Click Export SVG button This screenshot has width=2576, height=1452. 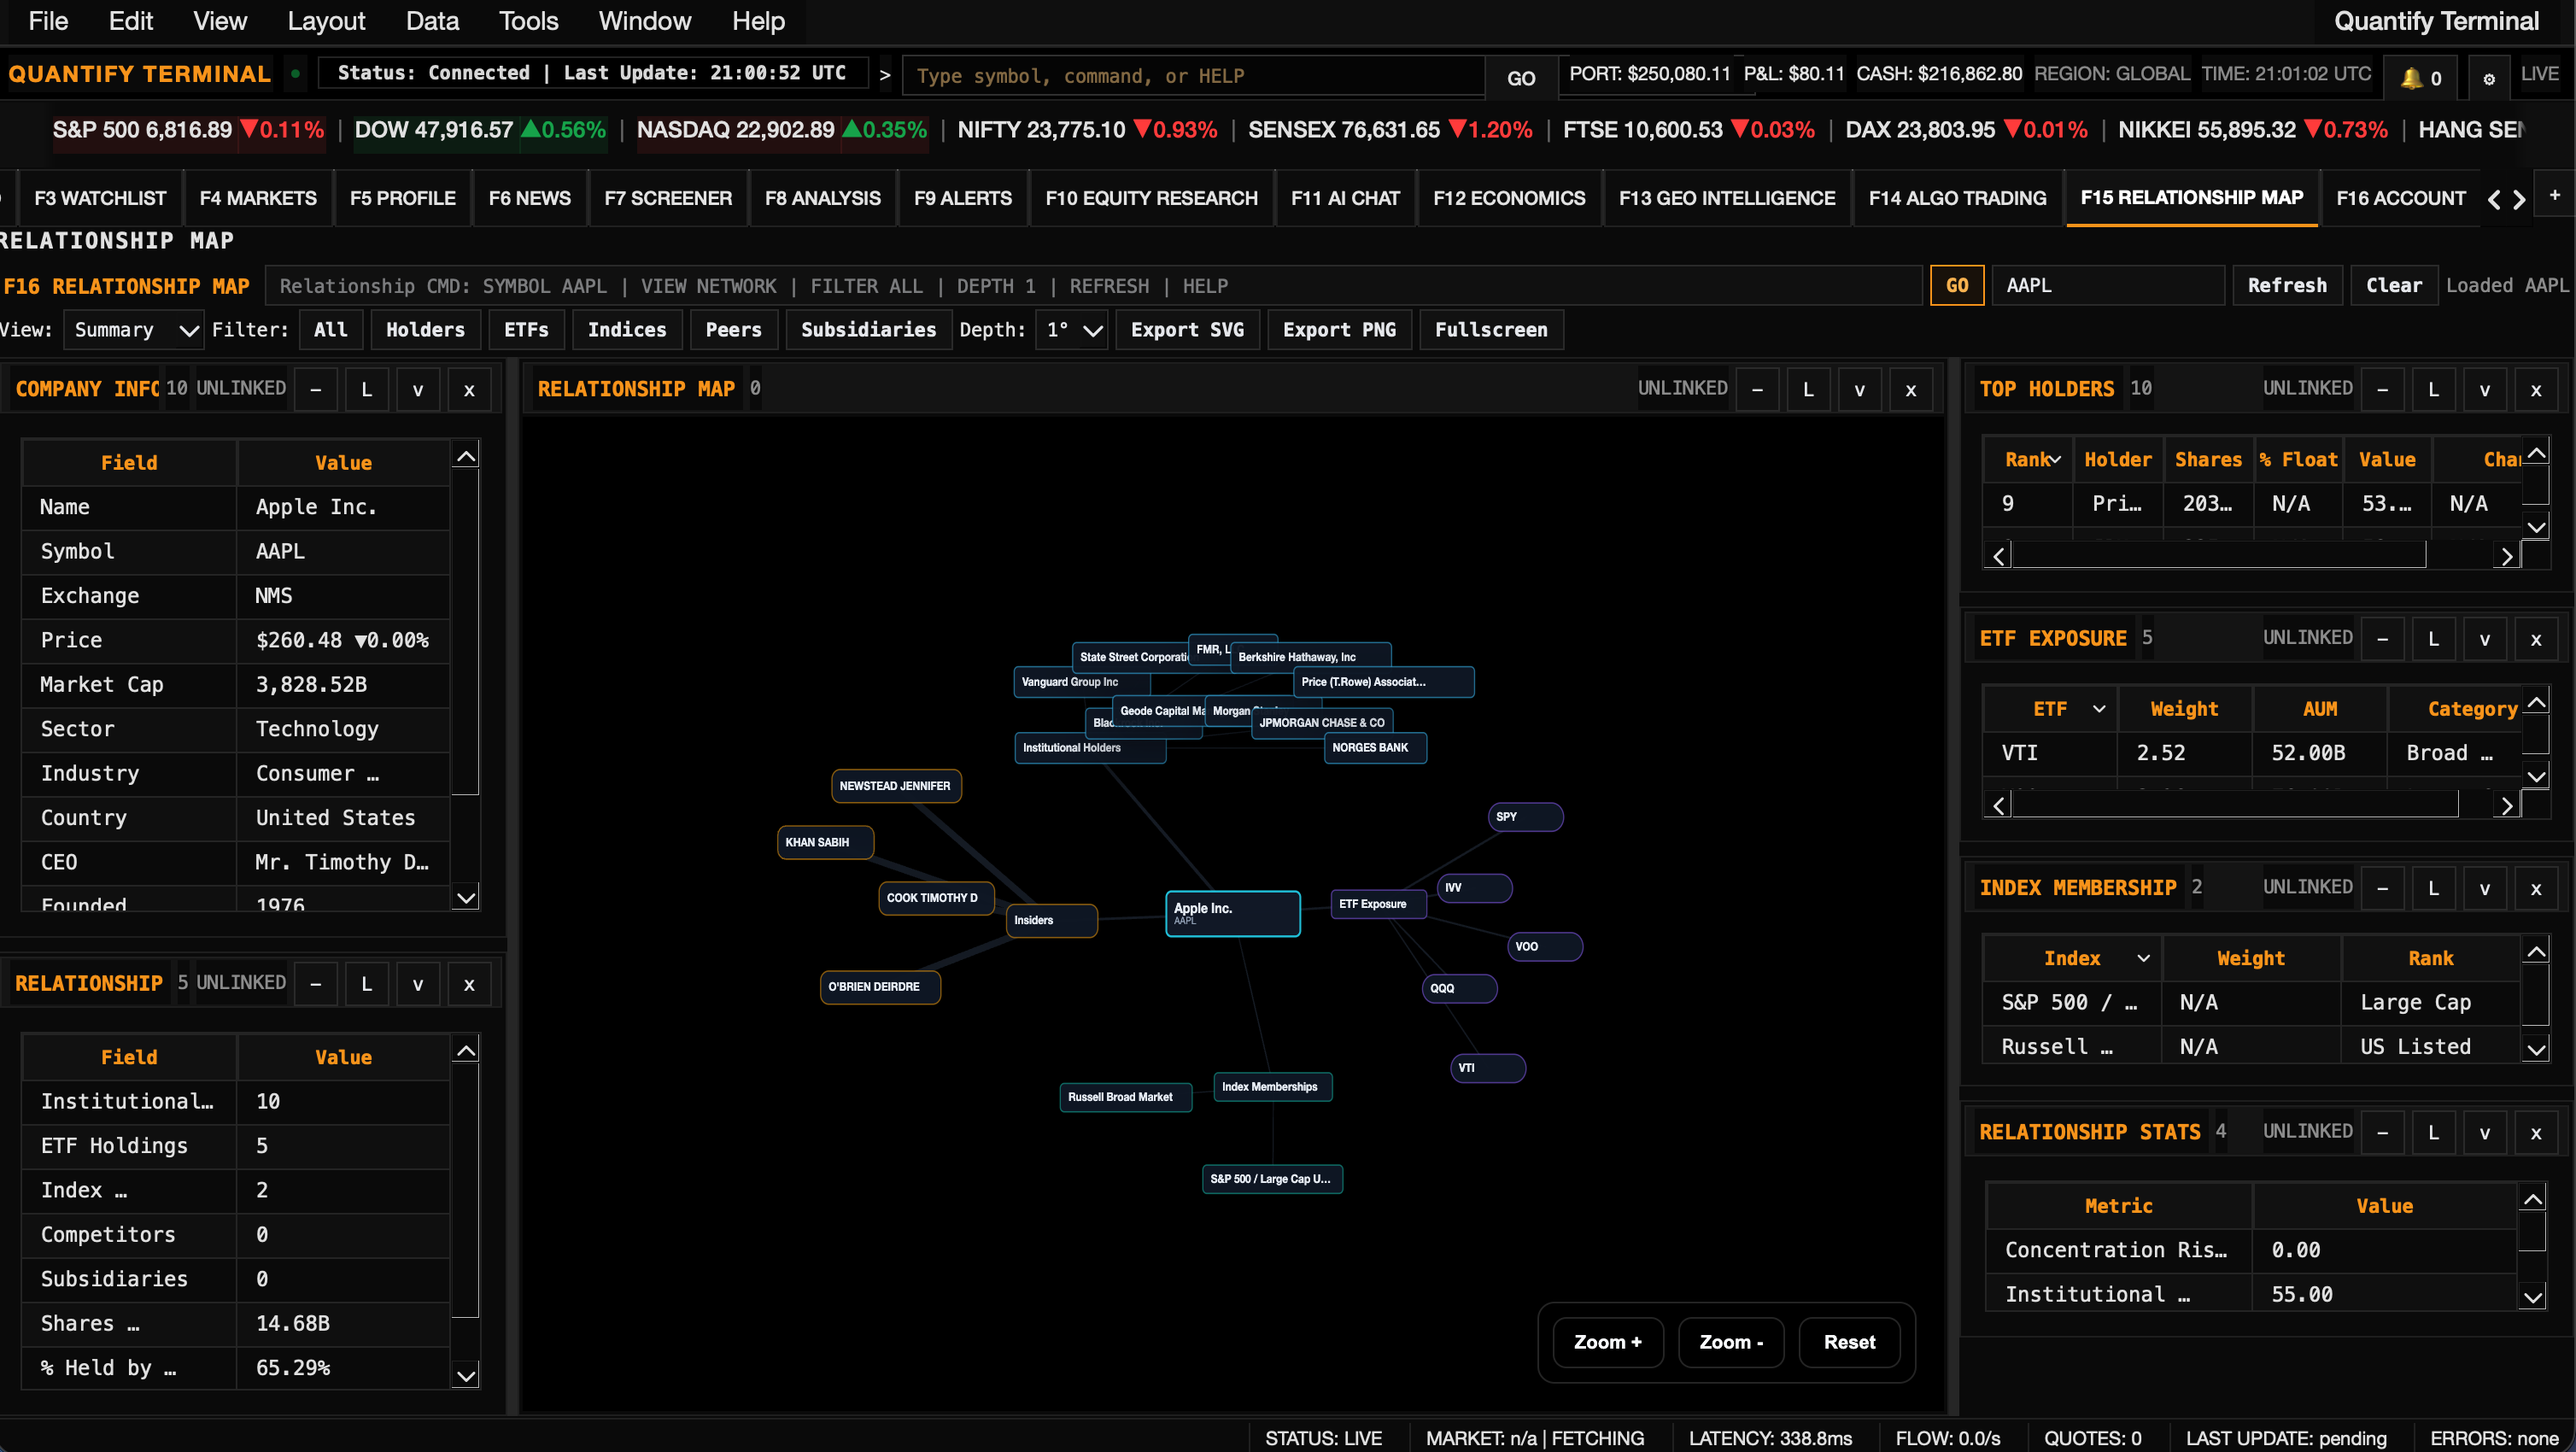click(x=1187, y=330)
